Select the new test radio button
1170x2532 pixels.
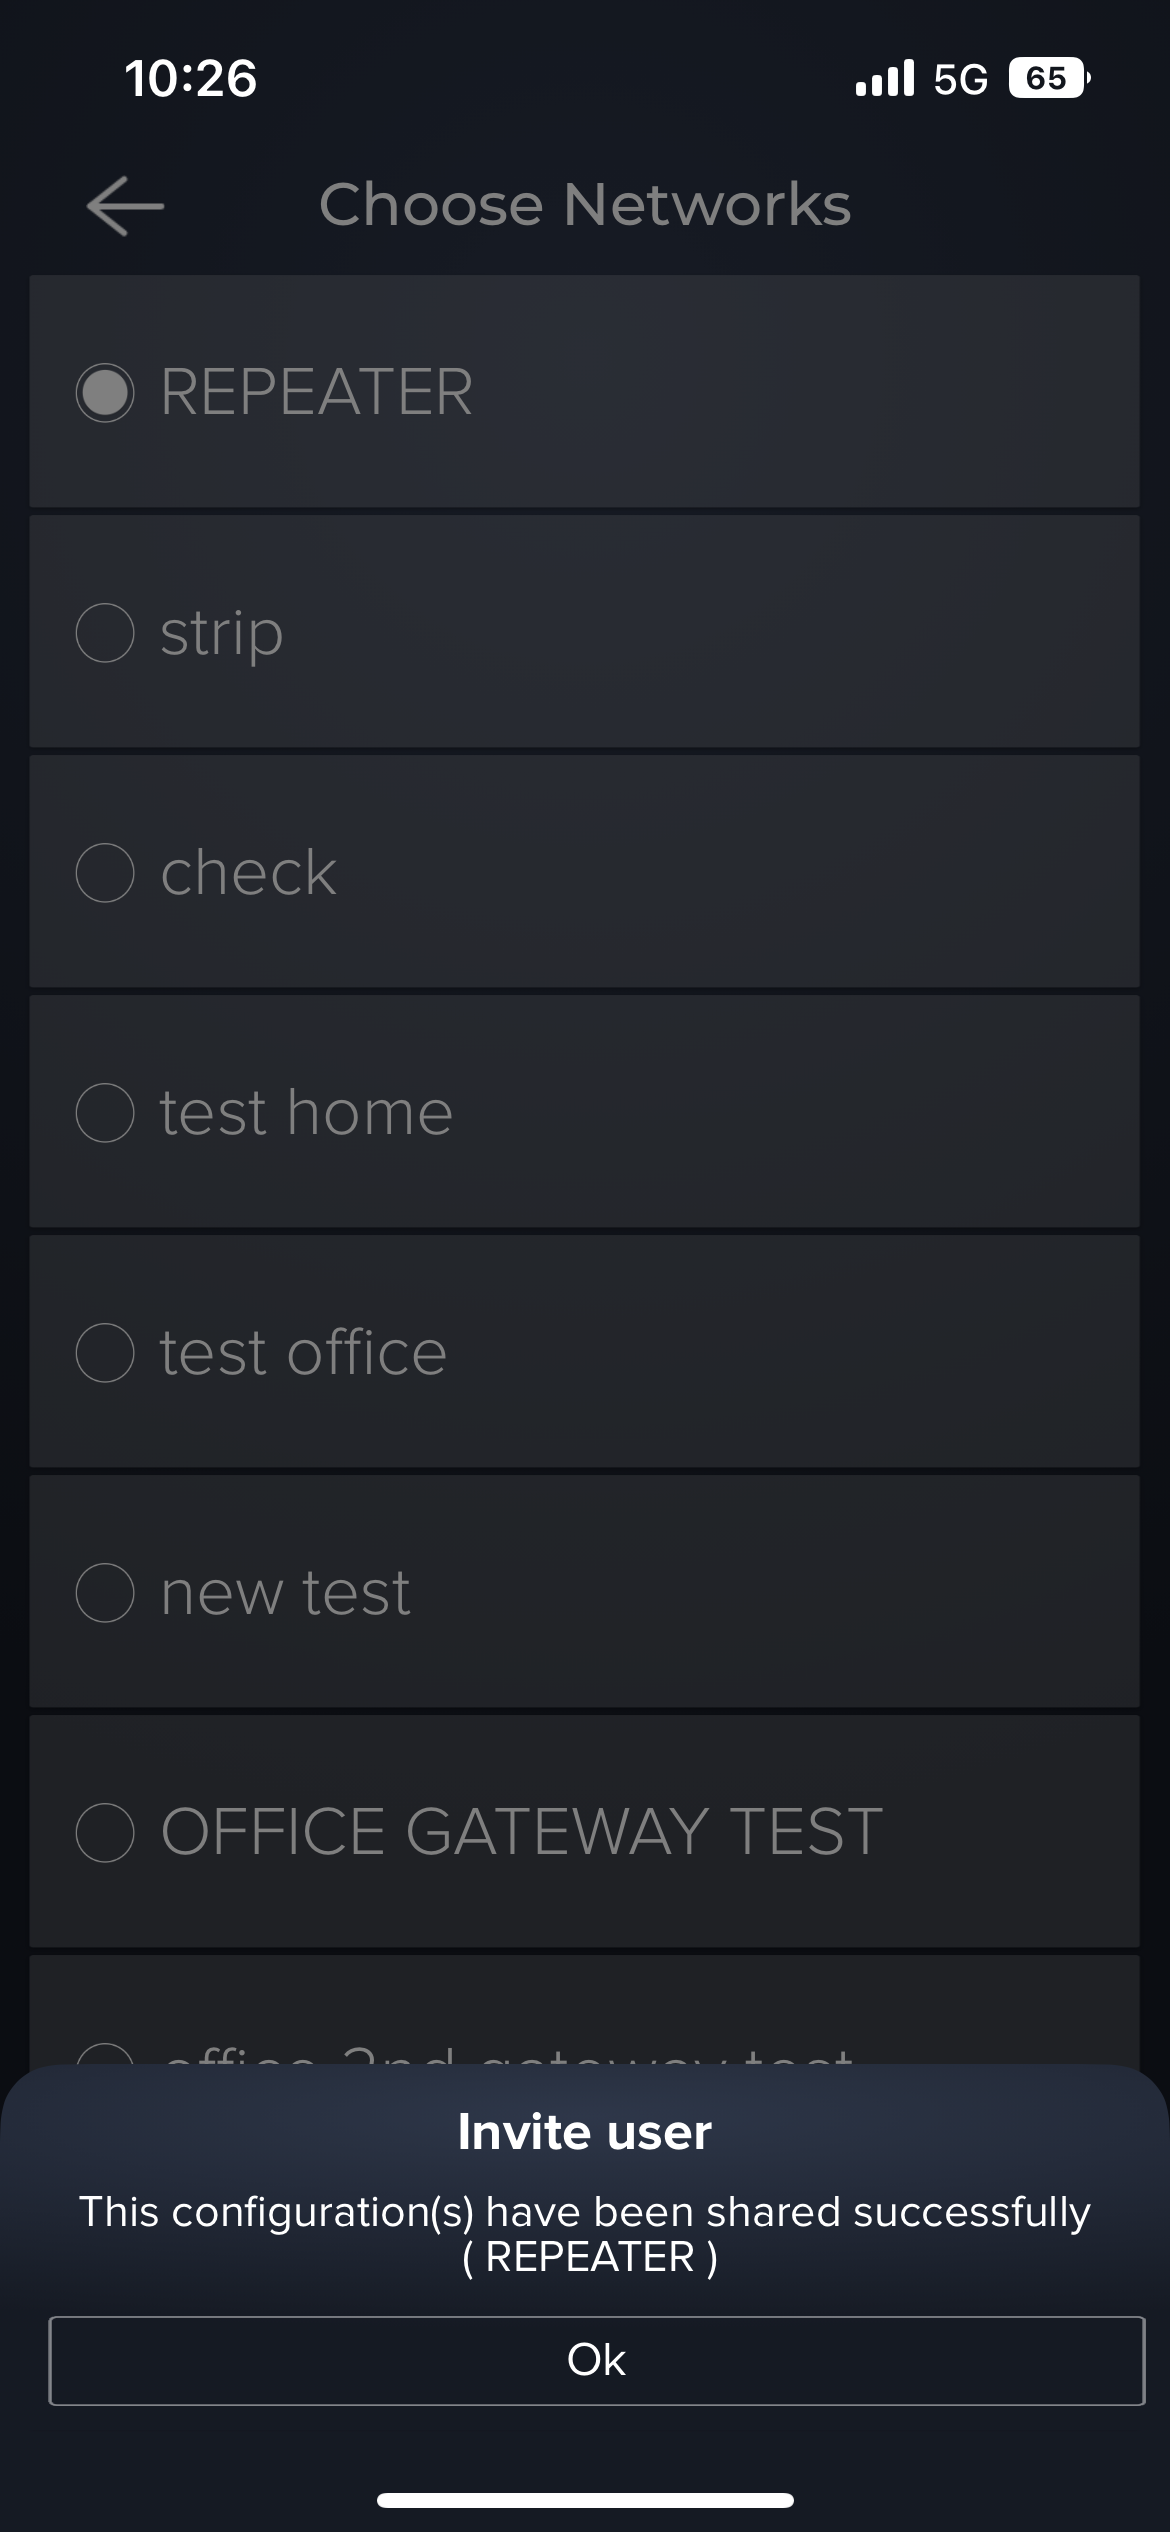pos(105,1592)
